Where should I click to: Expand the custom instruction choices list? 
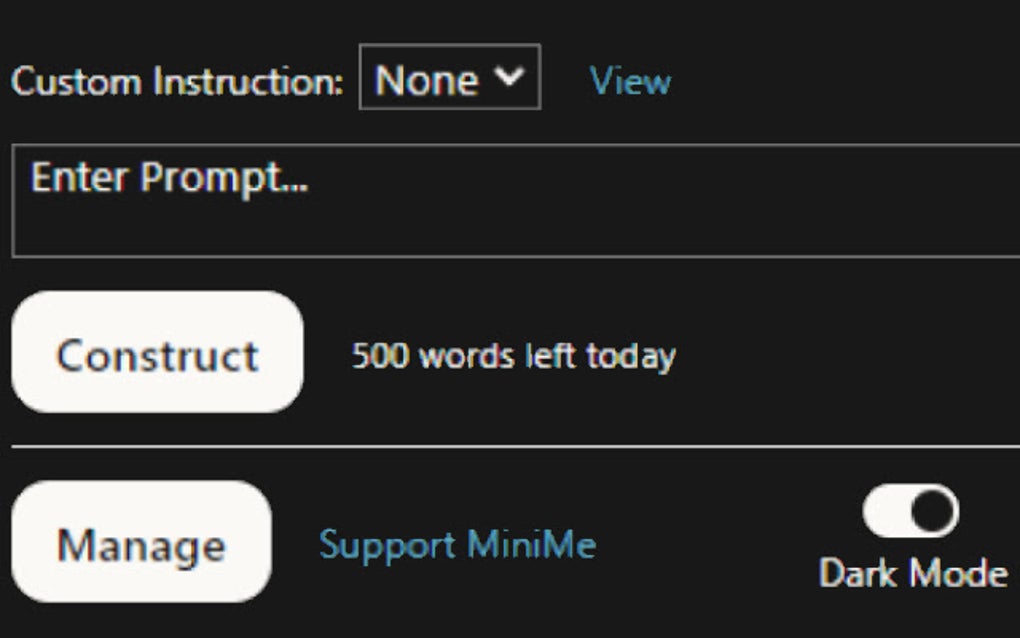tap(449, 78)
